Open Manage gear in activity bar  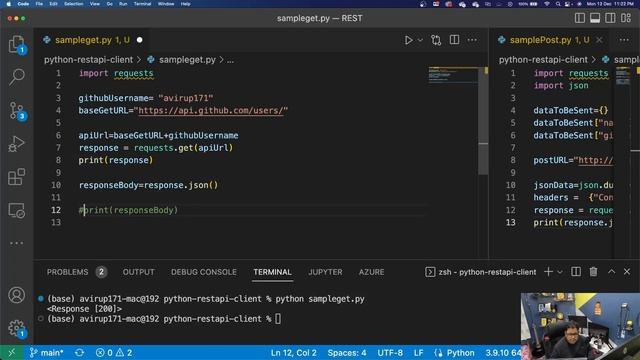coord(16,328)
